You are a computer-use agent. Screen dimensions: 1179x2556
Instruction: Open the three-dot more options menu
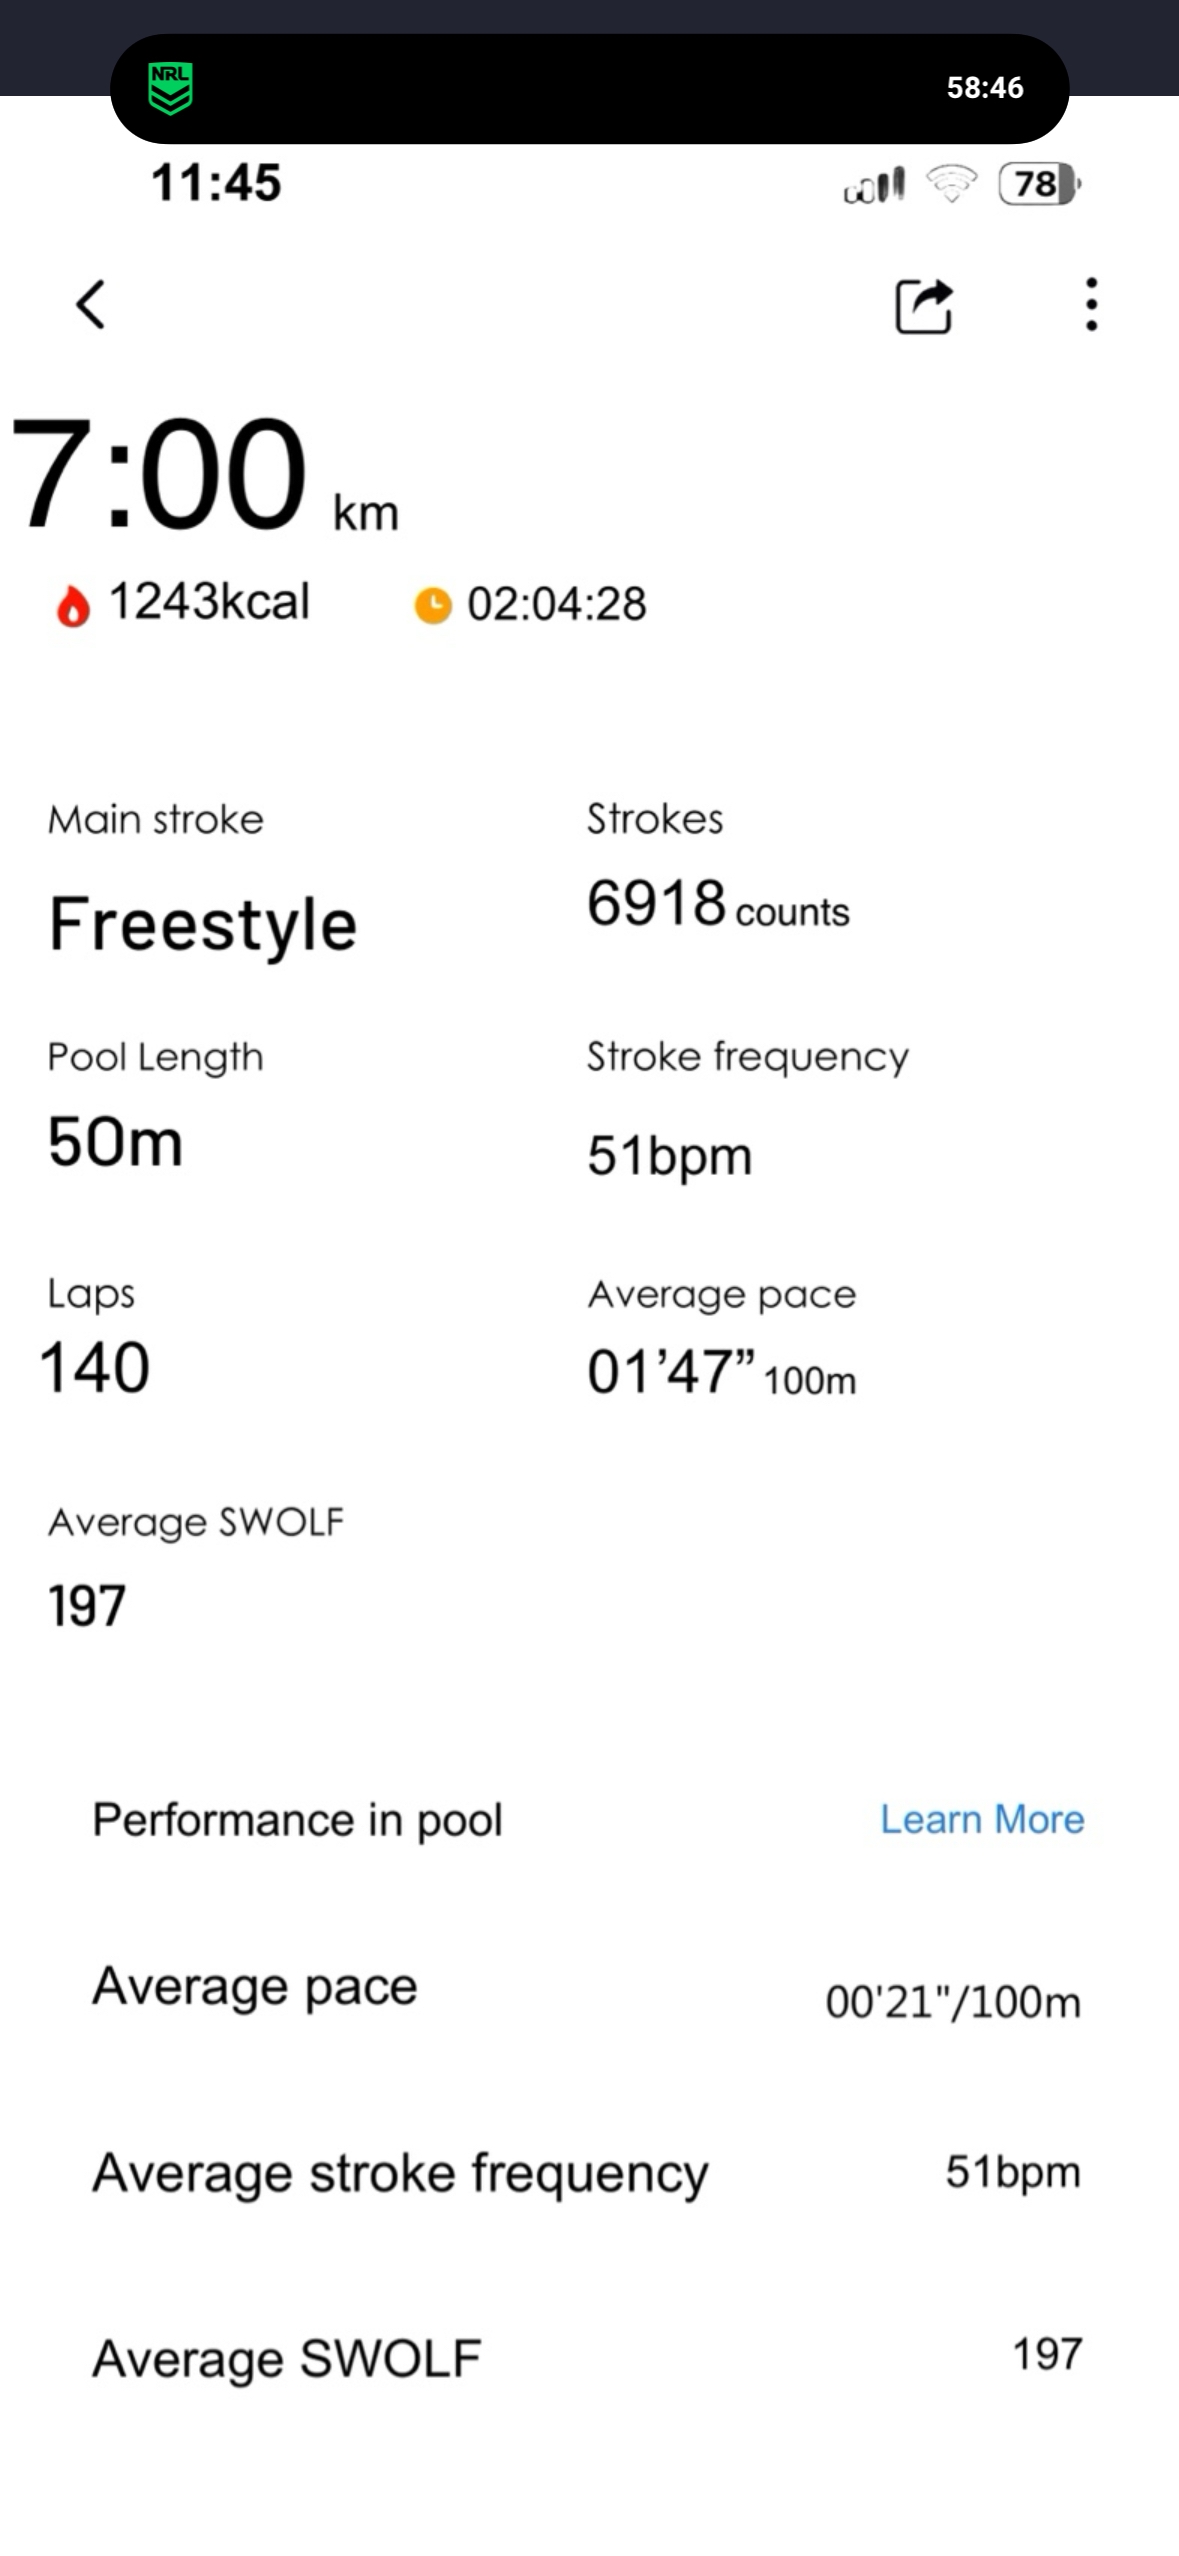coord(1091,304)
